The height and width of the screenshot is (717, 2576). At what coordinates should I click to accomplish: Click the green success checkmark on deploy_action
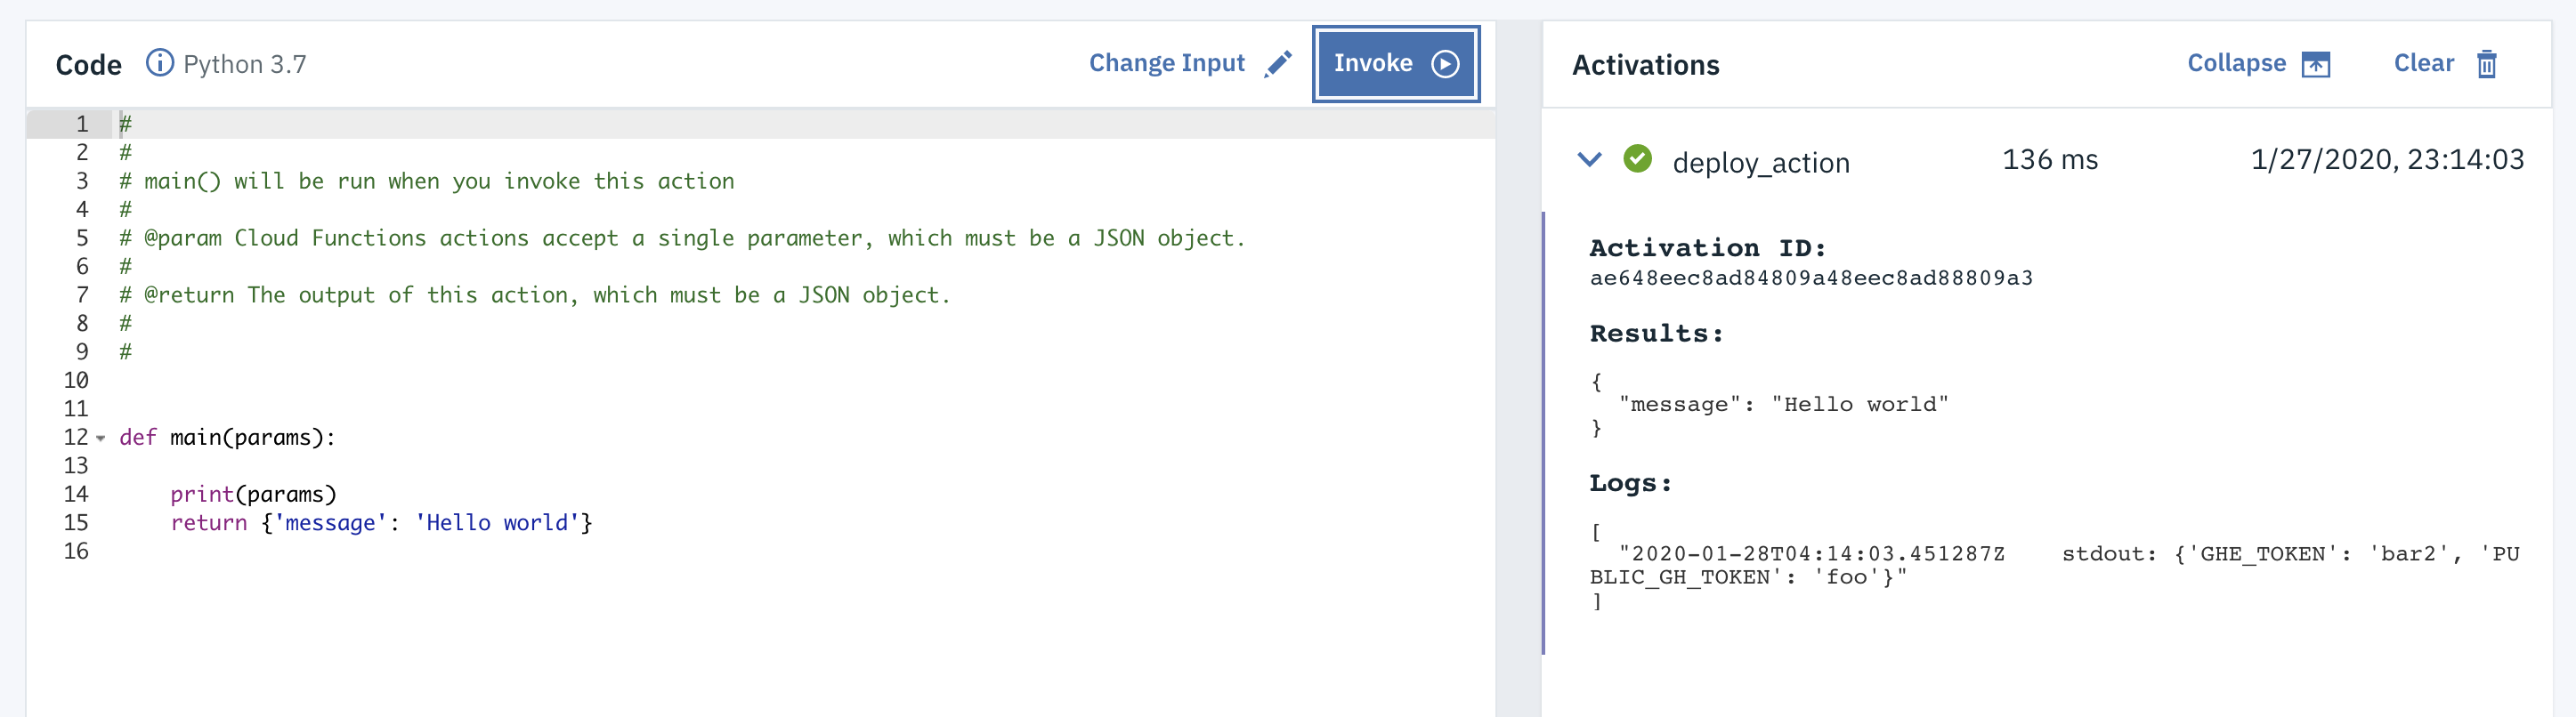click(1637, 159)
